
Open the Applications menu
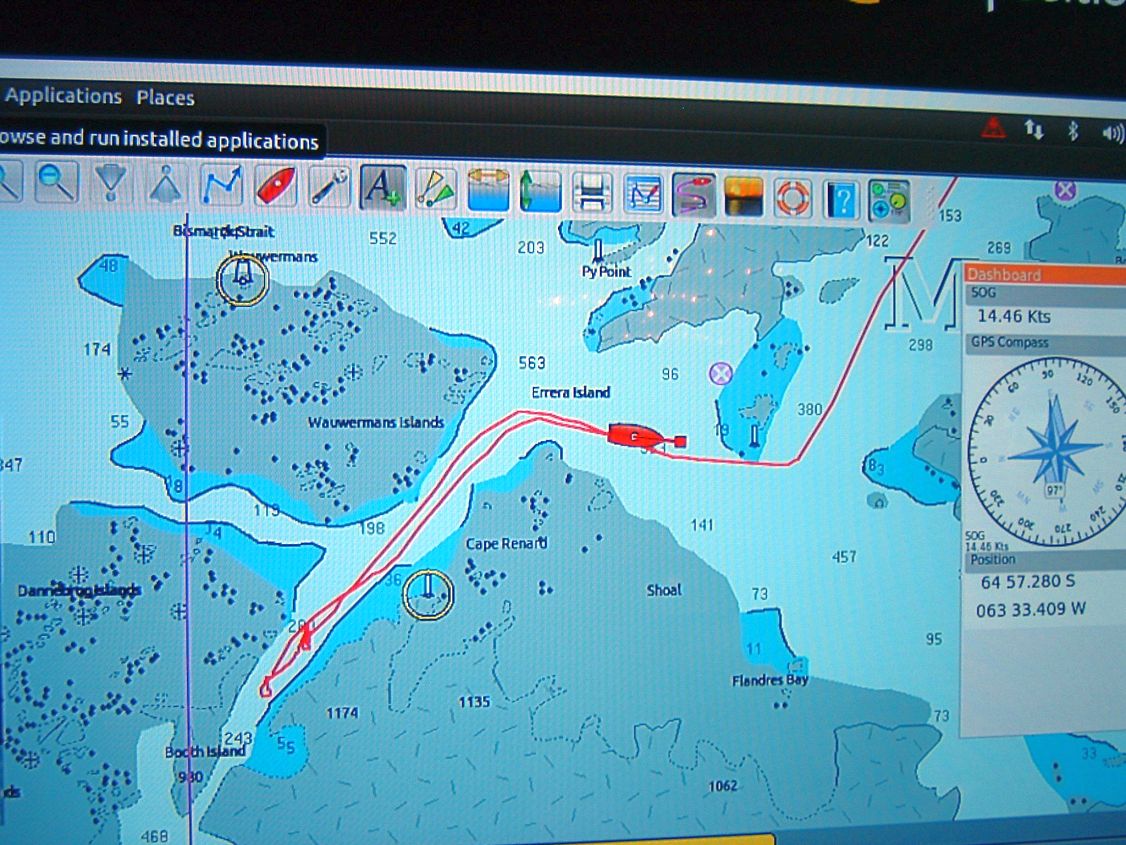coord(63,96)
